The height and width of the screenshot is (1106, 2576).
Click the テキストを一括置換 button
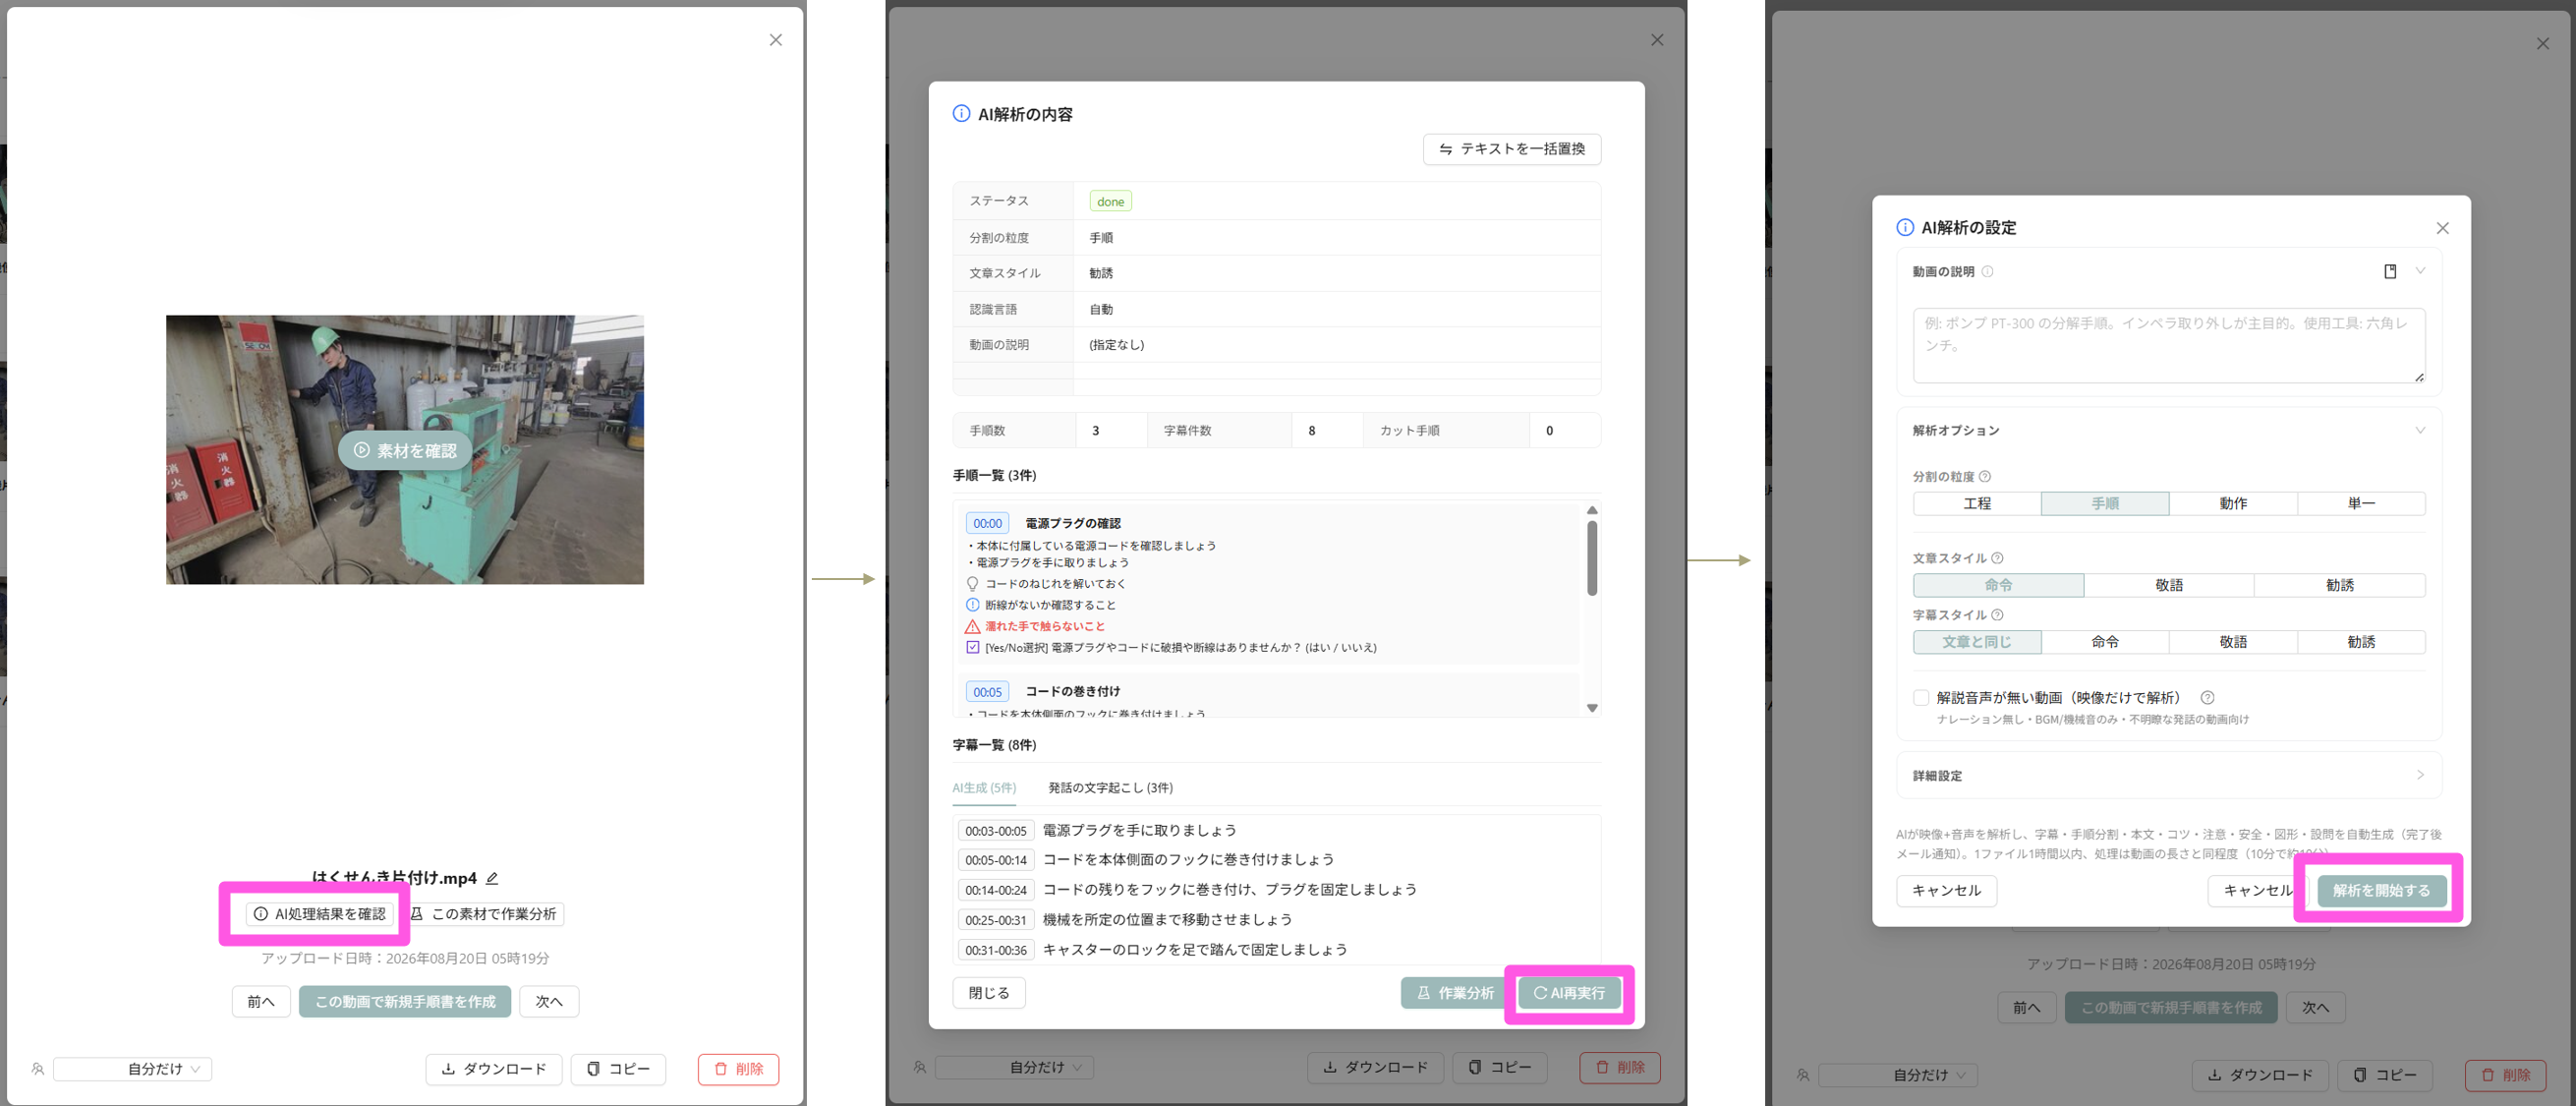[1512, 149]
